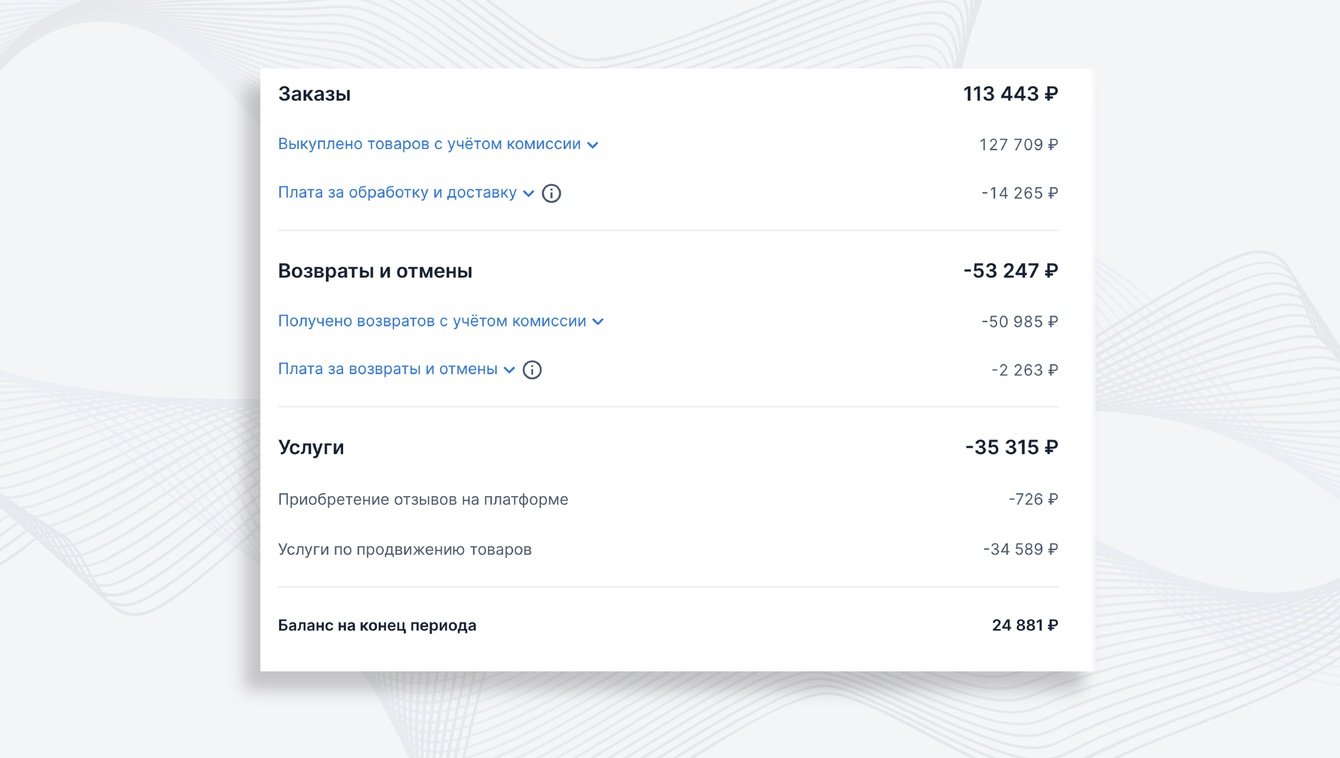Screen dimensions: 1340x758
Task: Select the Приобретение отзывов на платформе row label
Action: 423,499
